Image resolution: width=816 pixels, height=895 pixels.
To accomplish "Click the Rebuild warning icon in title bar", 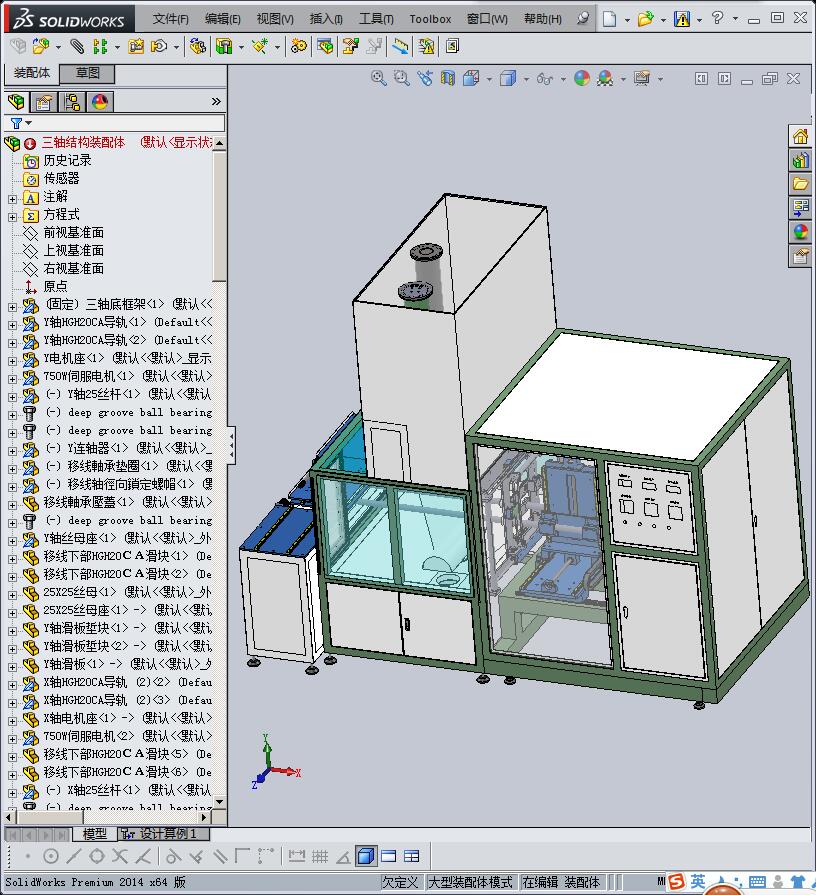I will coord(682,19).
